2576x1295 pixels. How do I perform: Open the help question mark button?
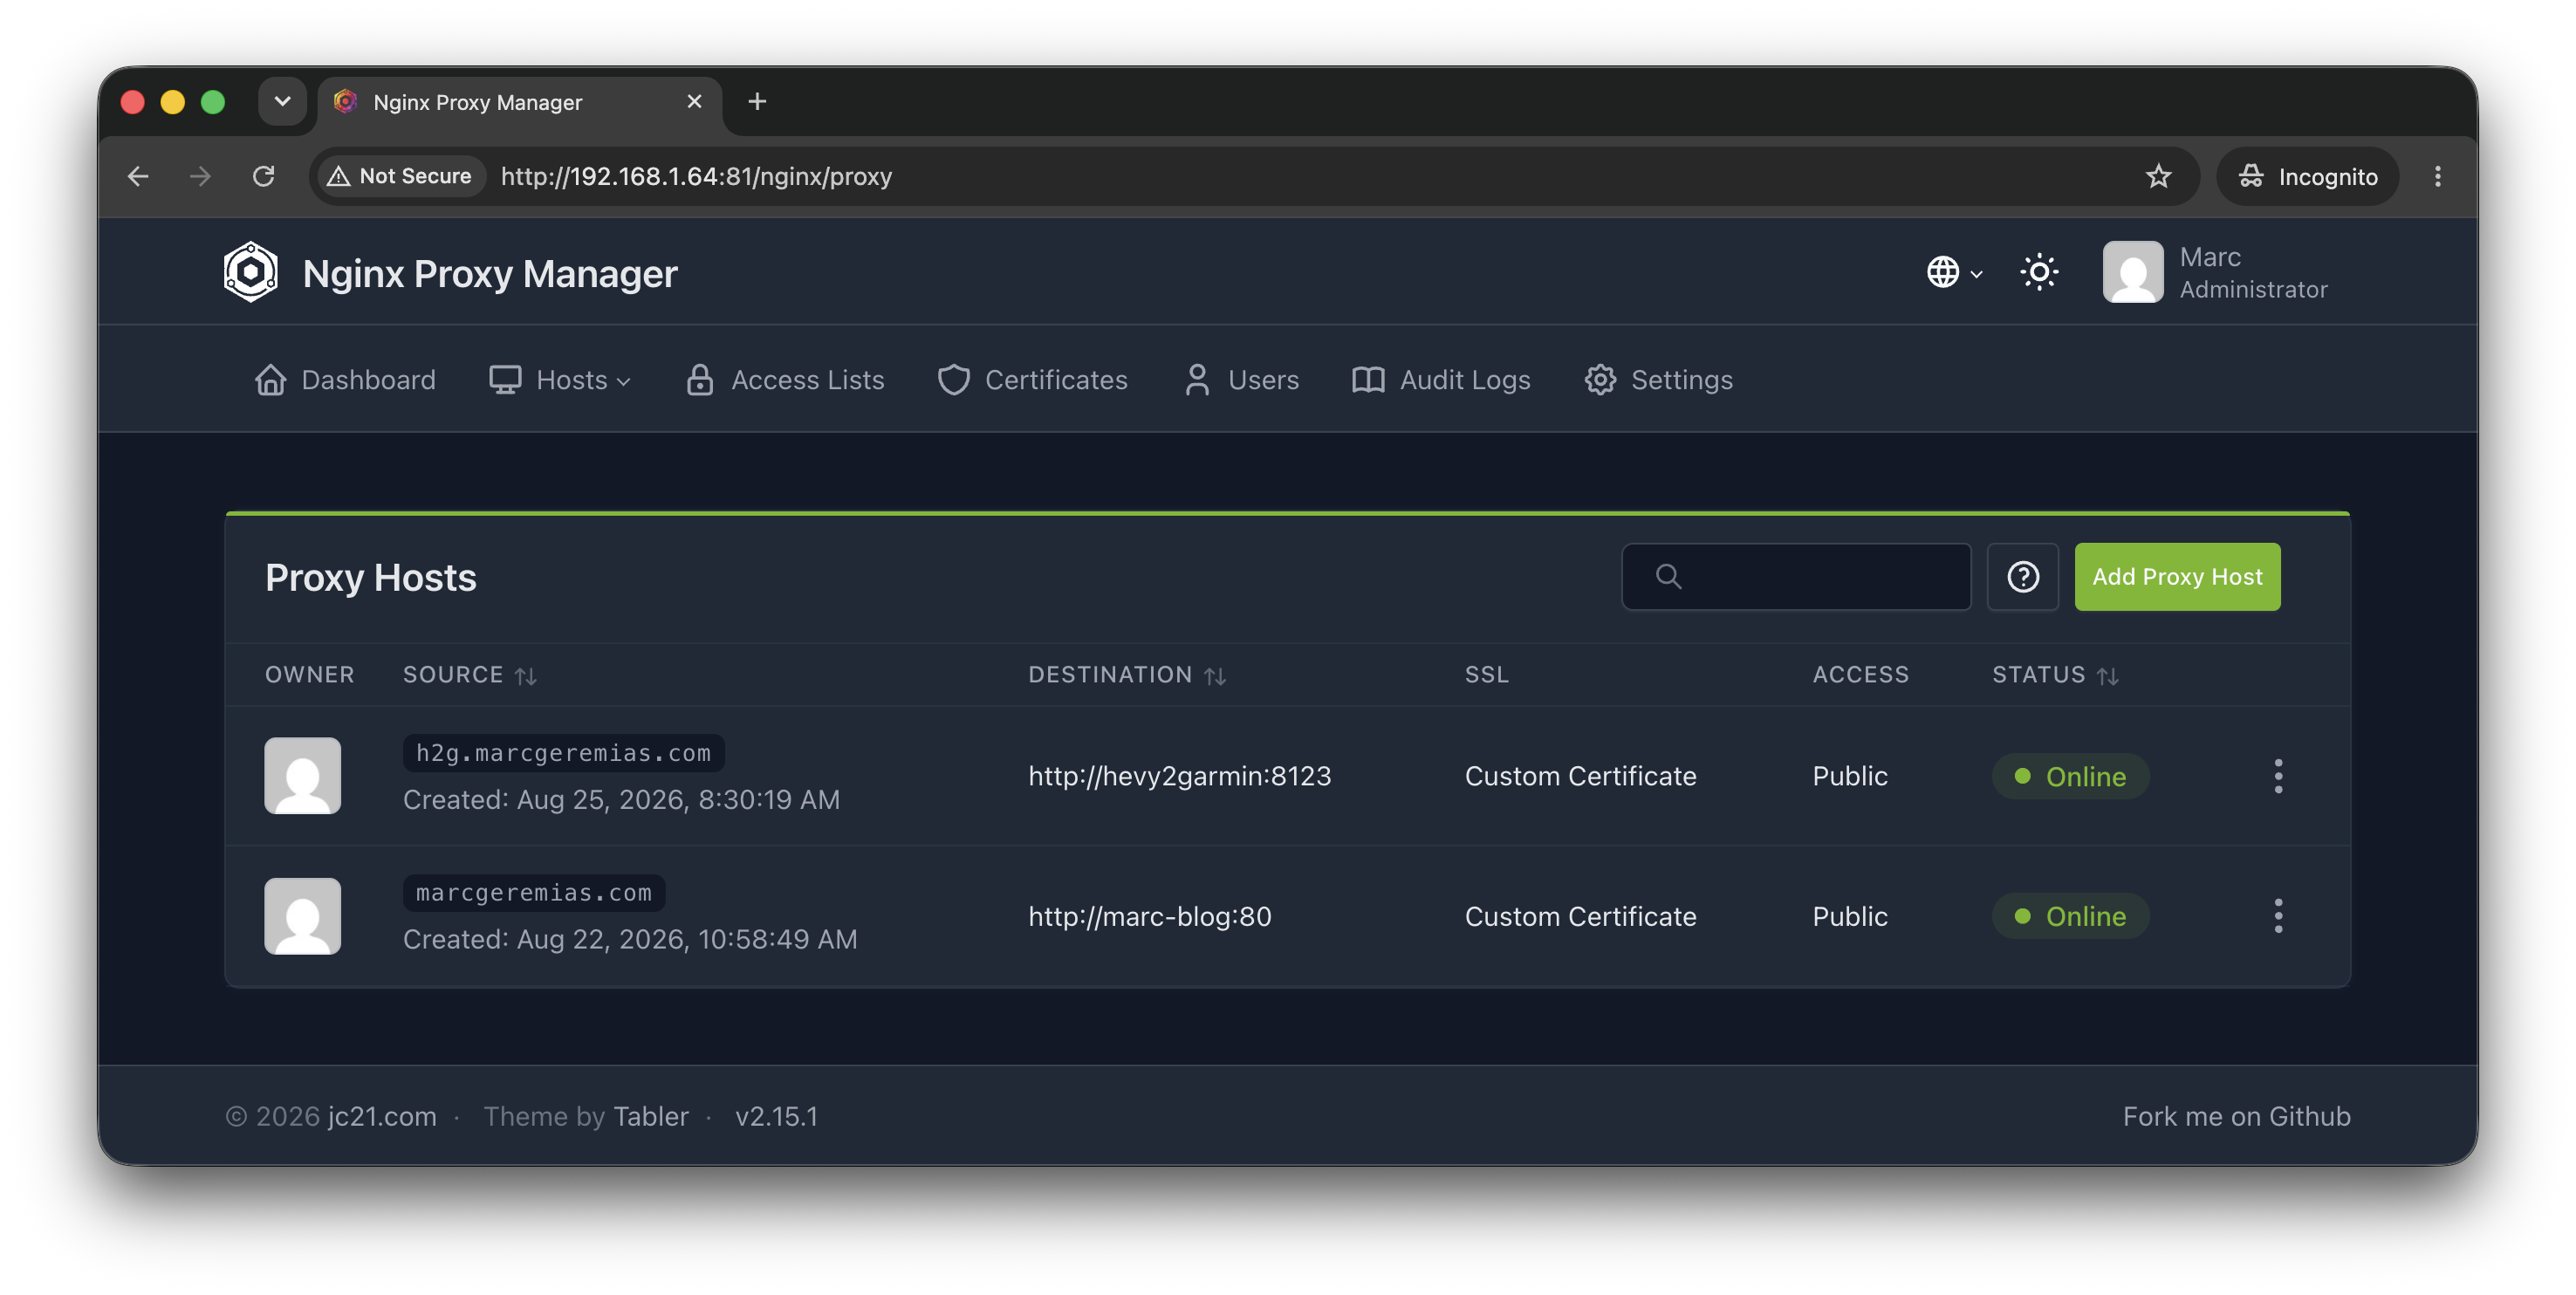click(2022, 577)
